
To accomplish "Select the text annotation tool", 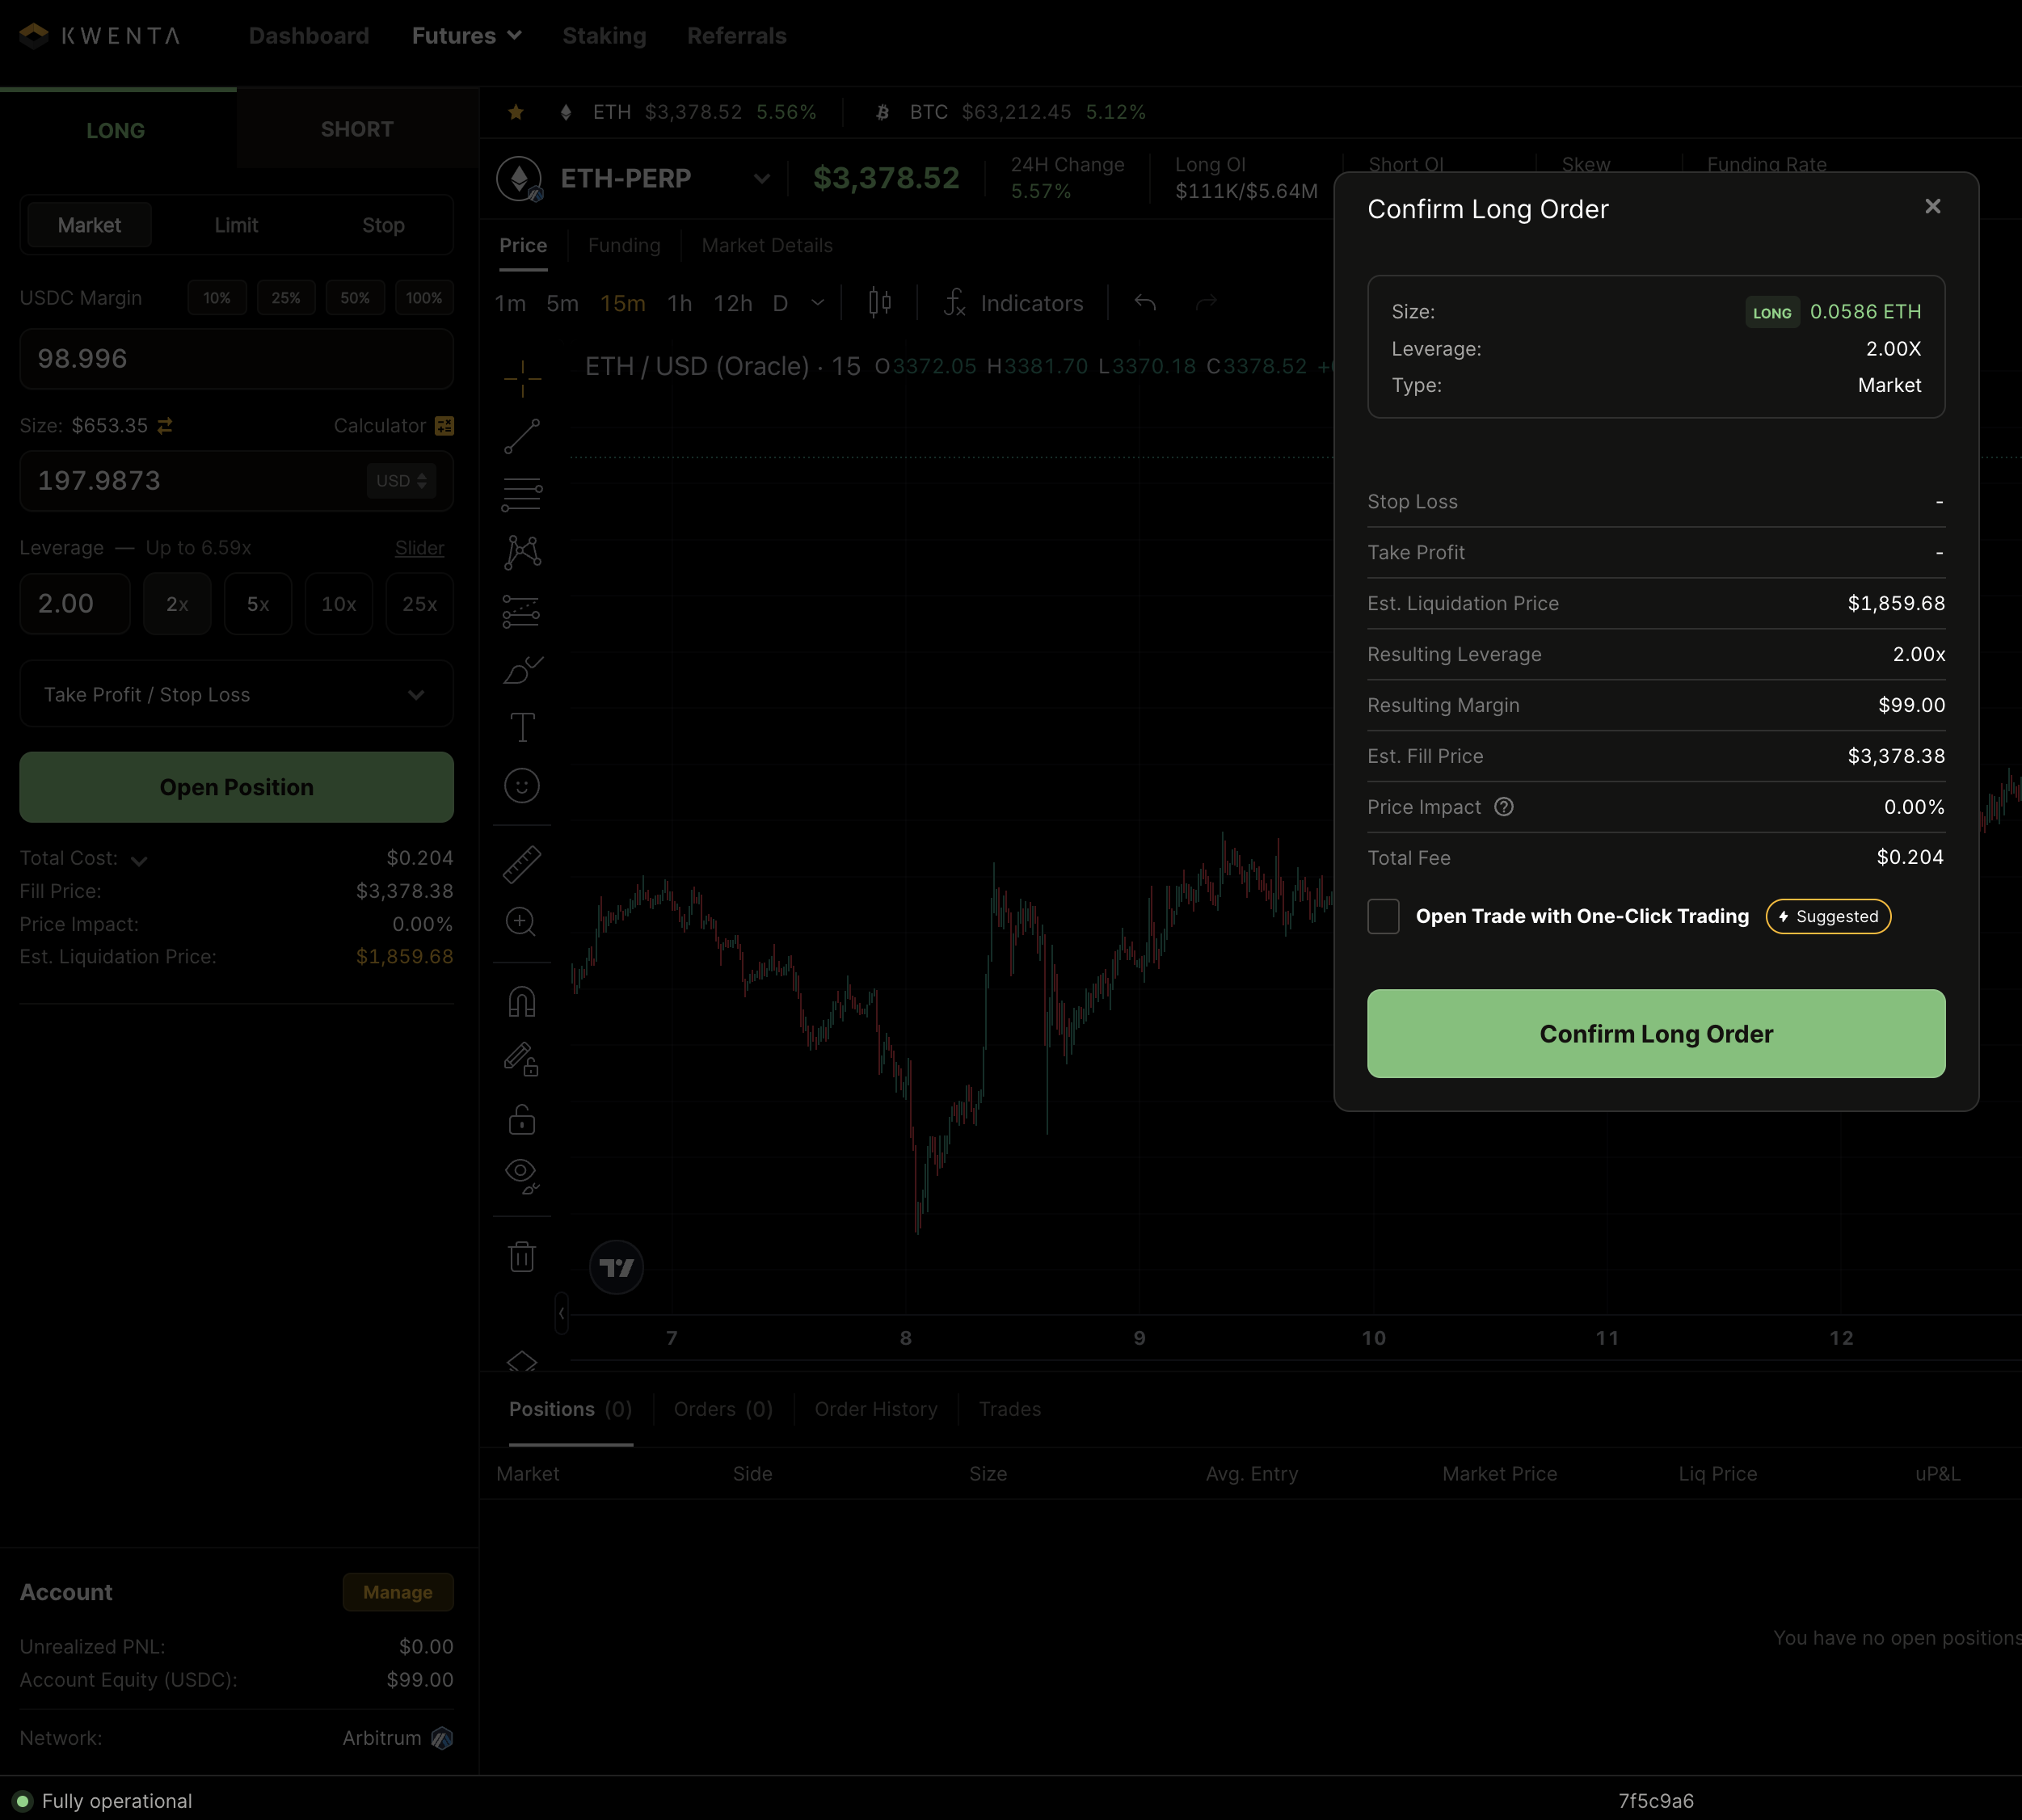I will (x=521, y=727).
